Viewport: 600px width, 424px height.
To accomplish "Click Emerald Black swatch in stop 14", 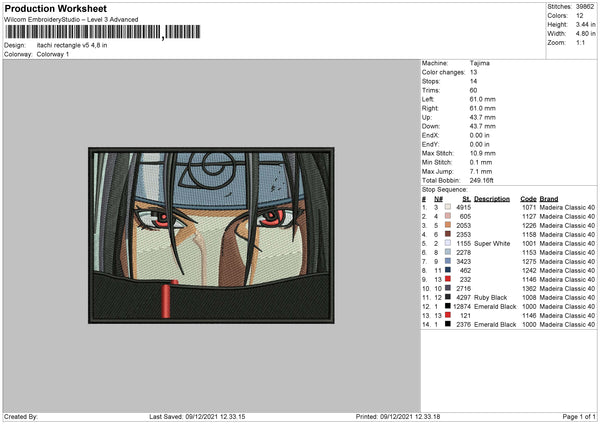I will pos(448,324).
